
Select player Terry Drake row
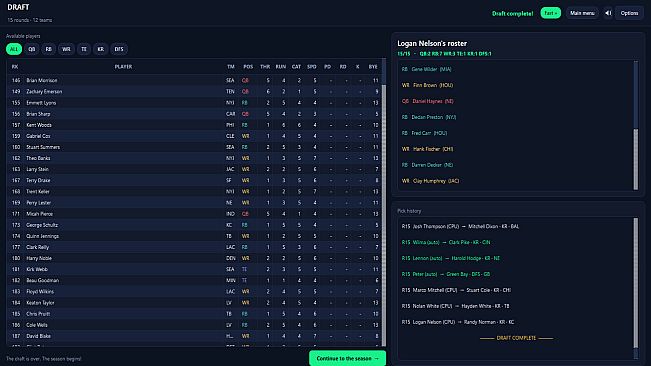click(193, 181)
